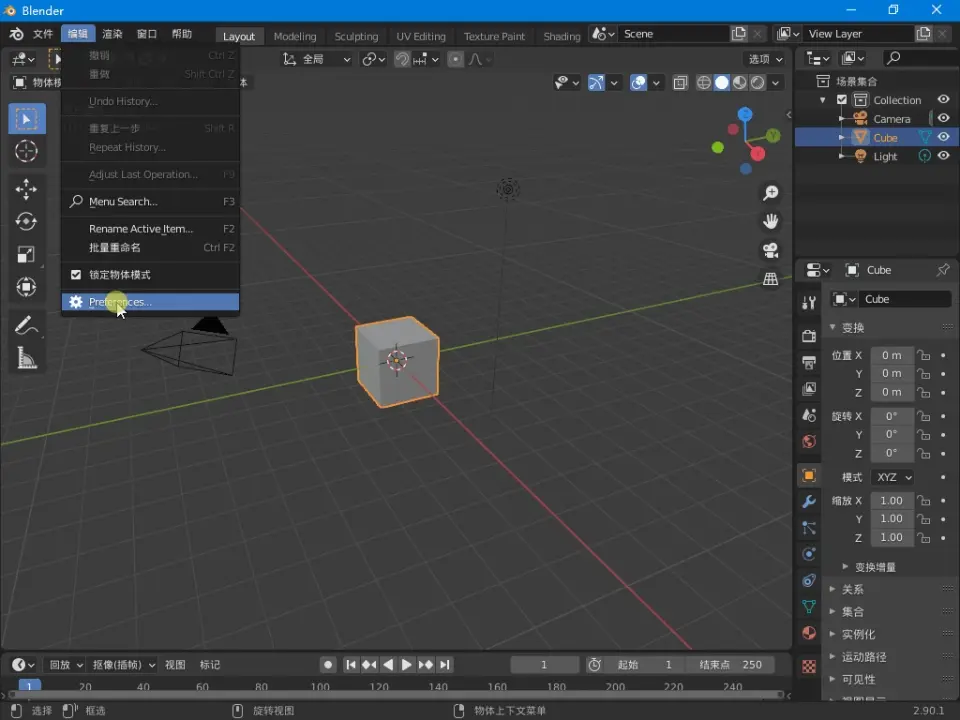This screenshot has height=720, width=960.
Task: Uncheck the 锁定物体模式 checkbox
Action: point(76,274)
